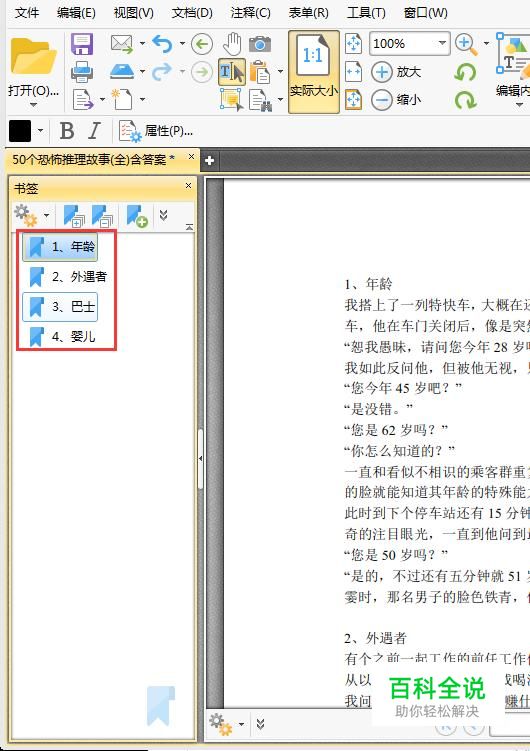Open bookmarks panel options gear

[25, 216]
